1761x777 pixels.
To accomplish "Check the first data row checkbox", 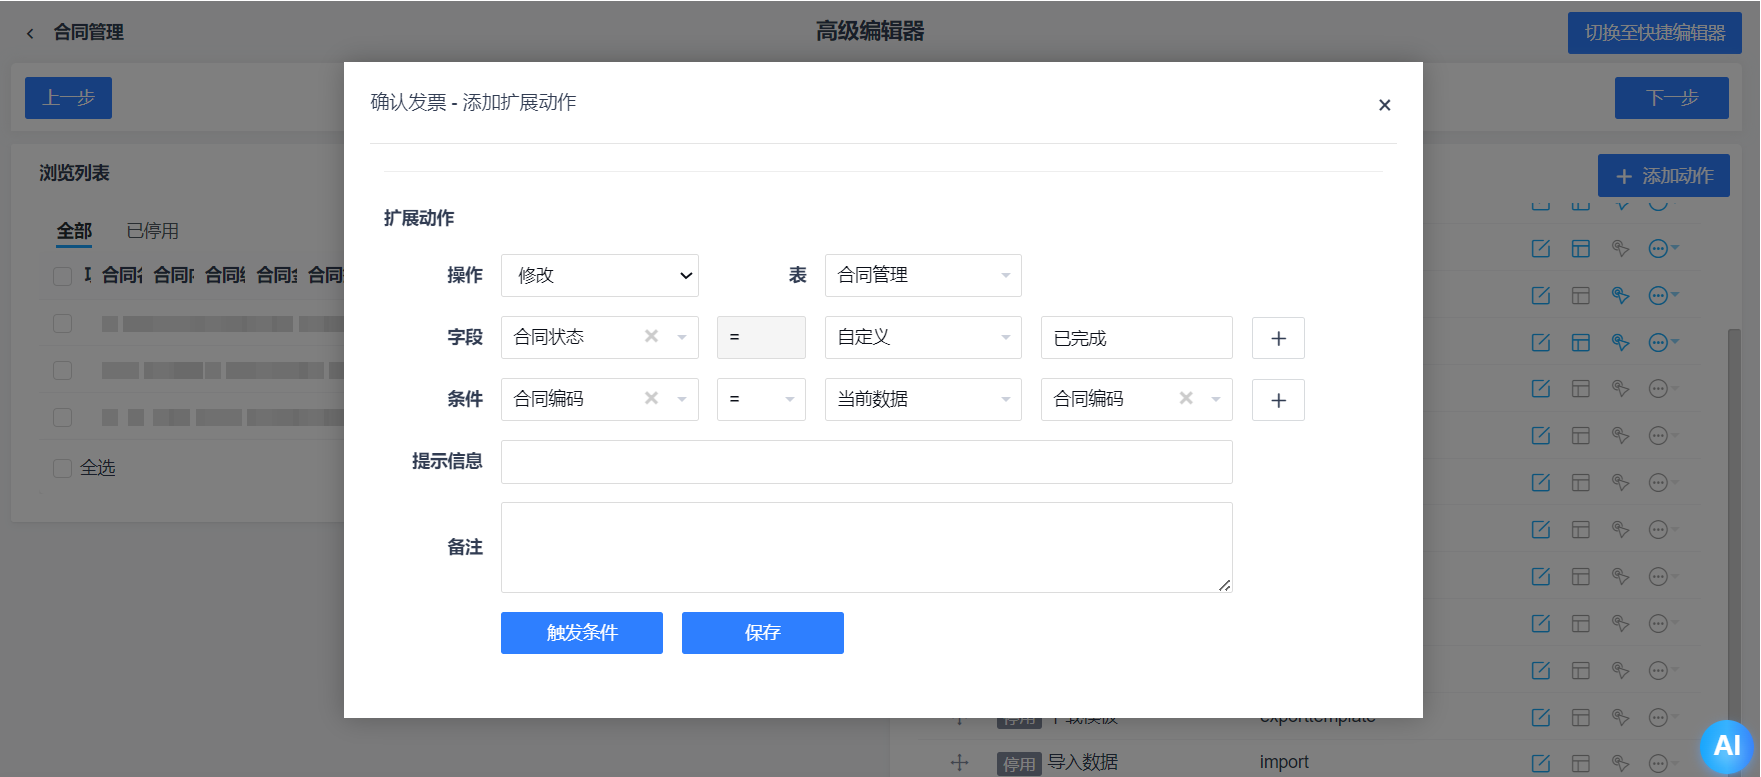I will (63, 323).
